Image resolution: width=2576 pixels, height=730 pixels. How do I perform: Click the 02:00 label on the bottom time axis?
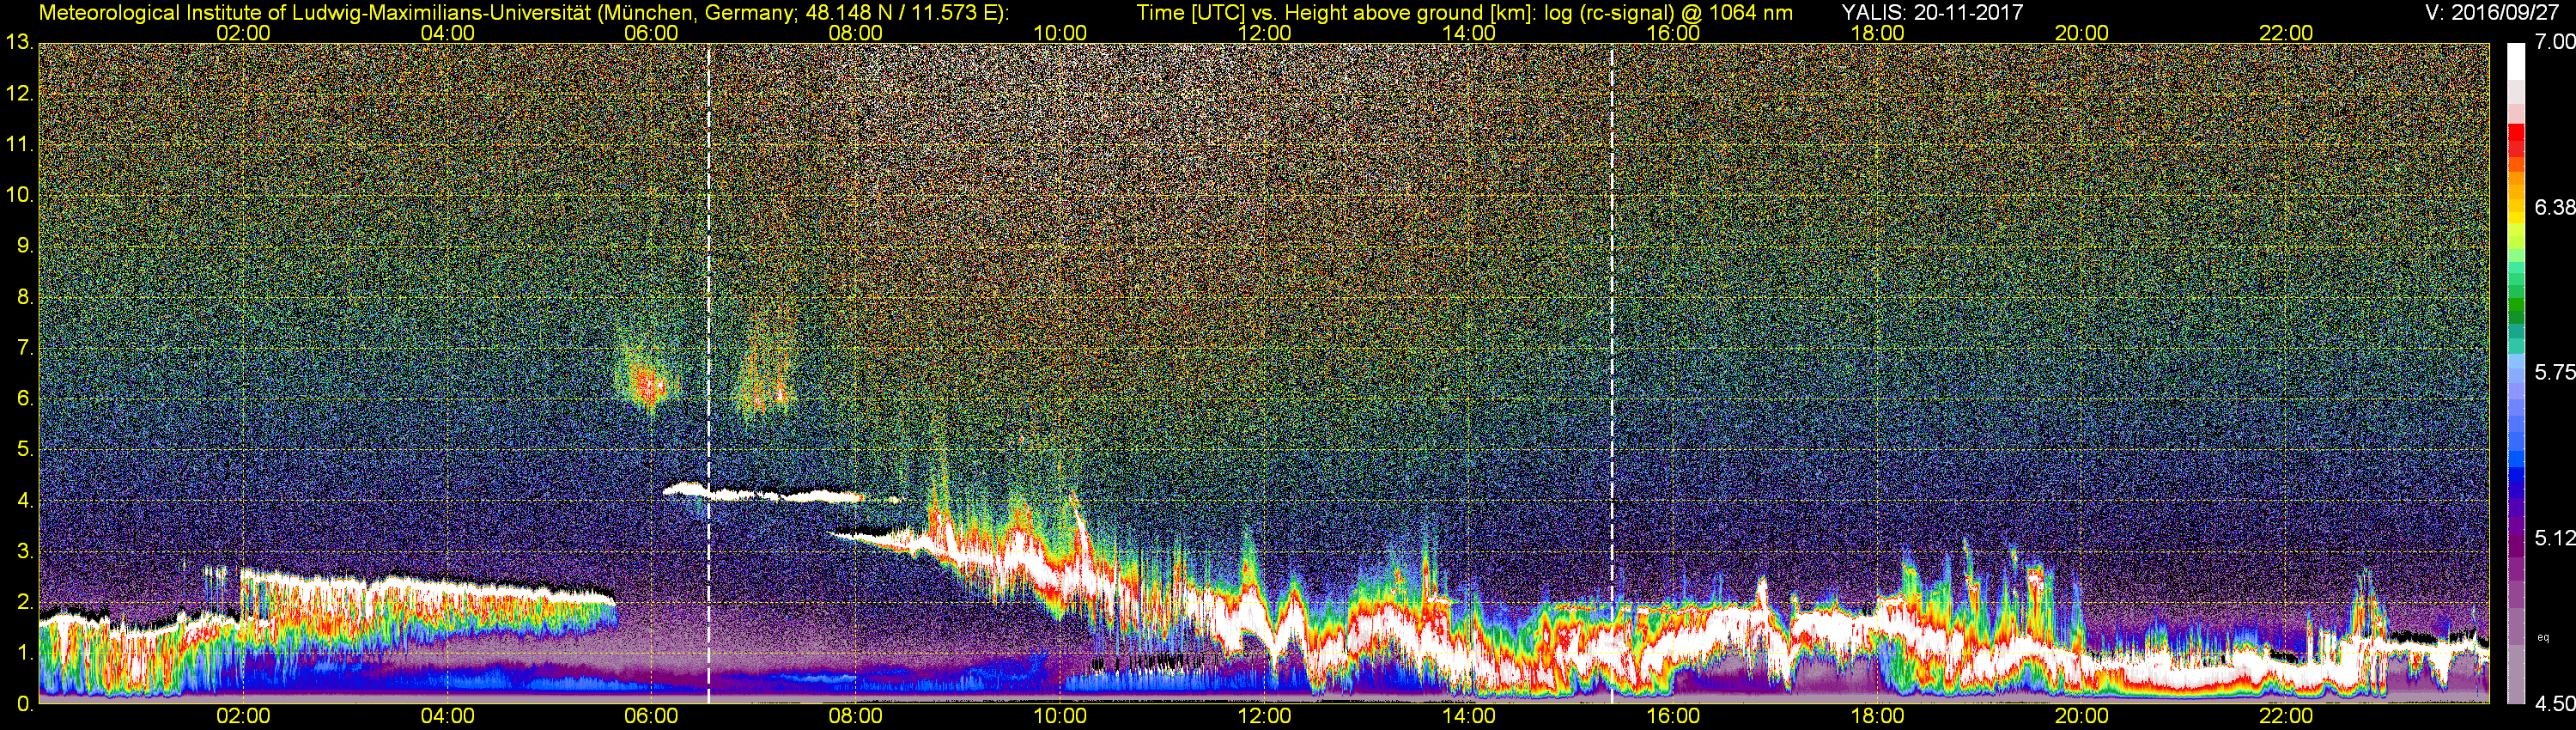(243, 717)
